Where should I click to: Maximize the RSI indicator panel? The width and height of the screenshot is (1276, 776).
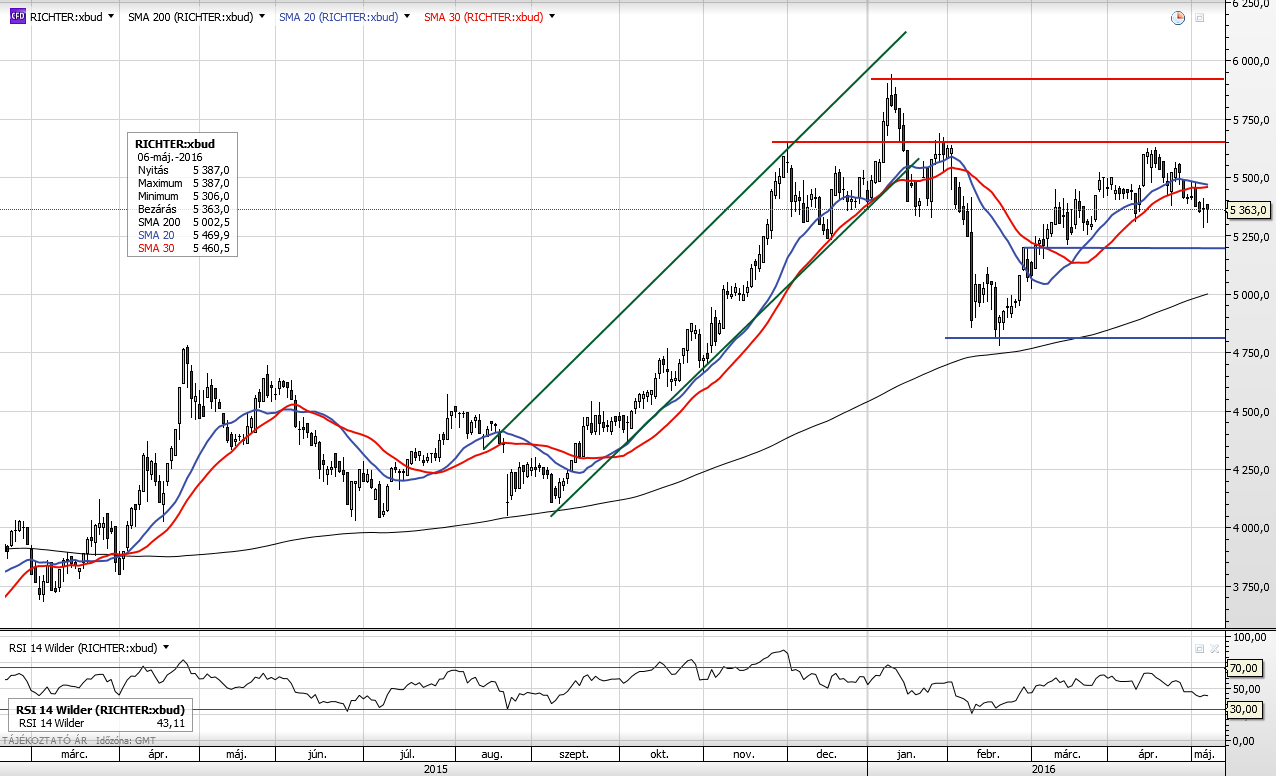(1200, 648)
